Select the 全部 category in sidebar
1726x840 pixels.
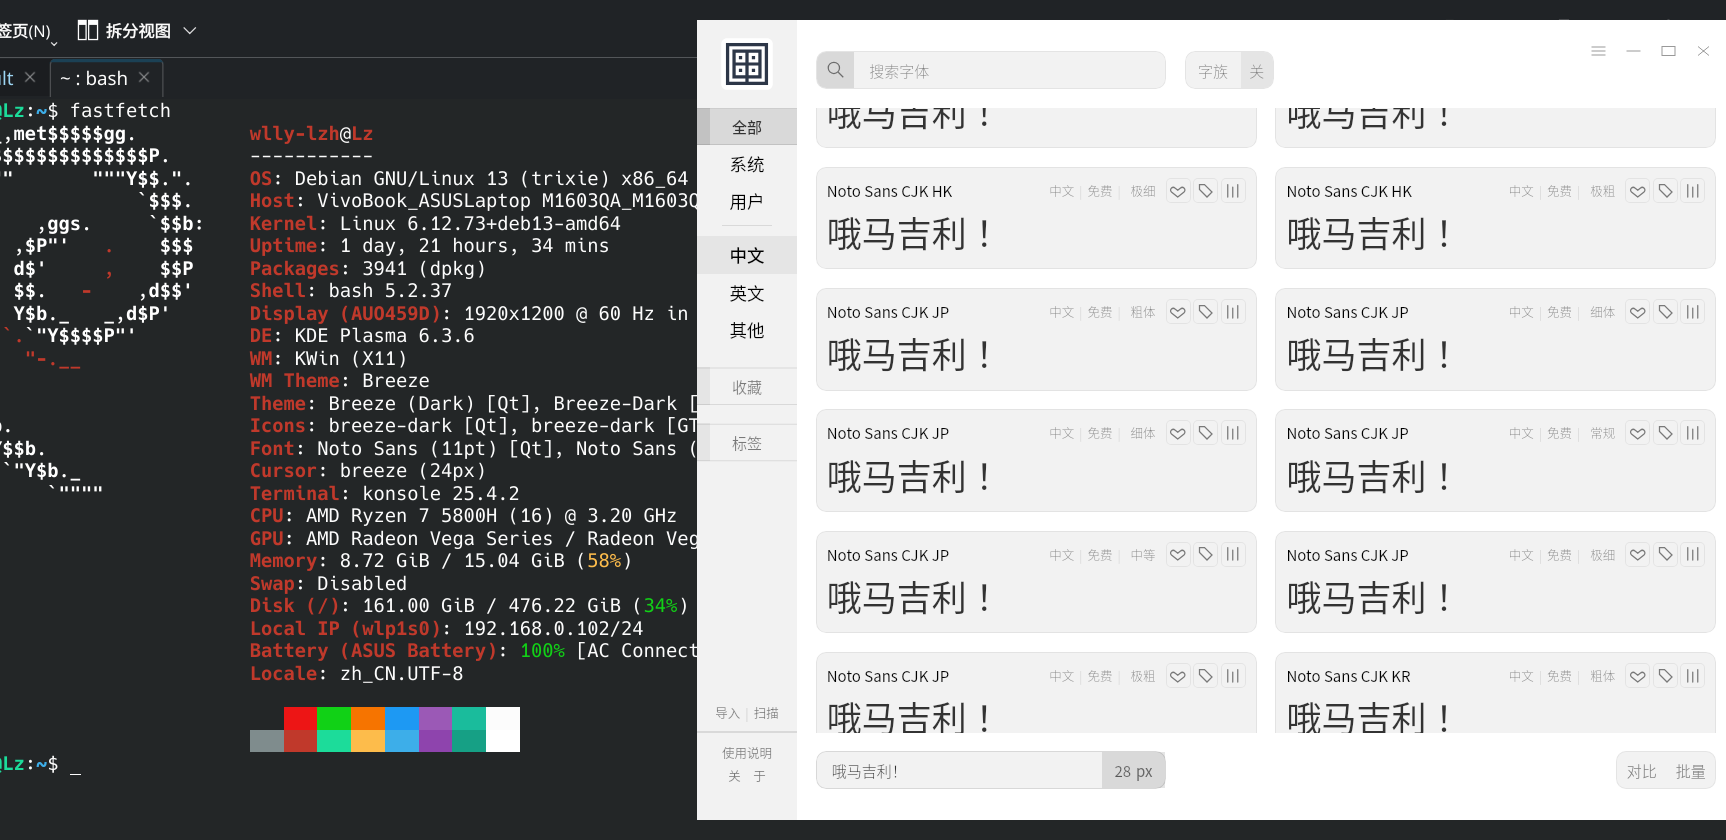click(x=747, y=127)
